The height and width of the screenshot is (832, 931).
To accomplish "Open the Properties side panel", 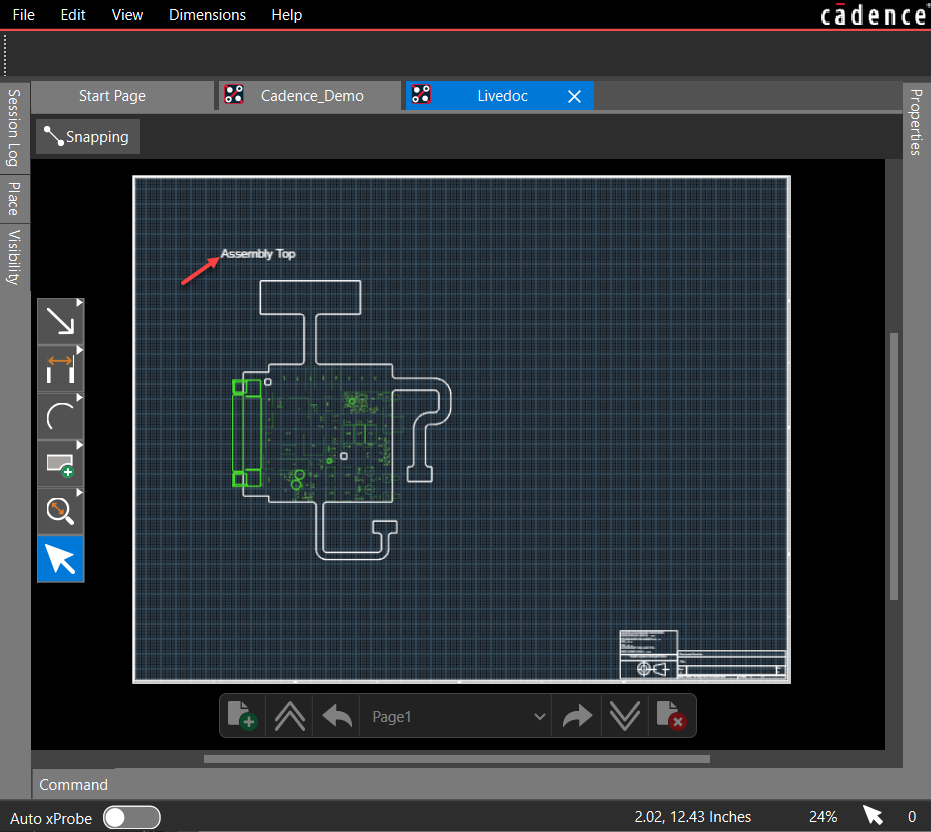I will 916,122.
